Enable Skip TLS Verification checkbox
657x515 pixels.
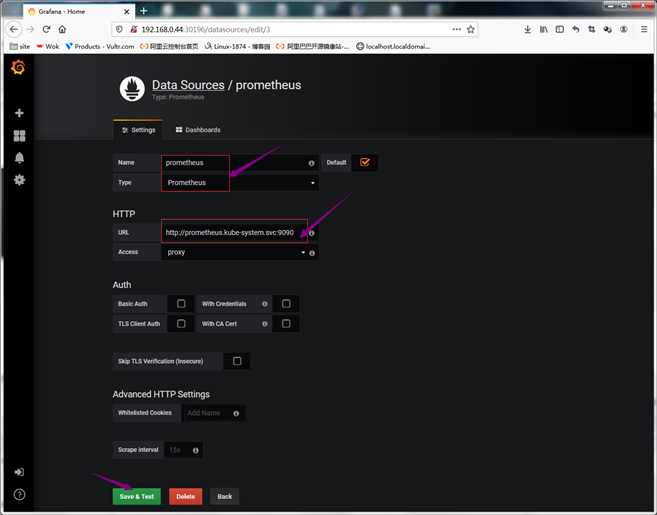pos(237,361)
